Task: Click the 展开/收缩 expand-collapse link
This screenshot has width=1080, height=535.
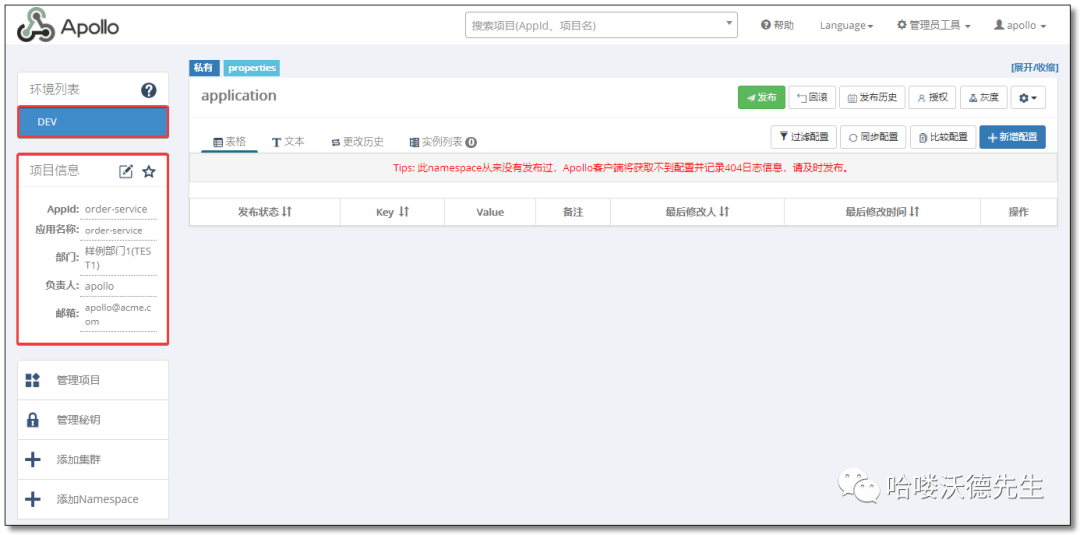Action: (x=1034, y=67)
